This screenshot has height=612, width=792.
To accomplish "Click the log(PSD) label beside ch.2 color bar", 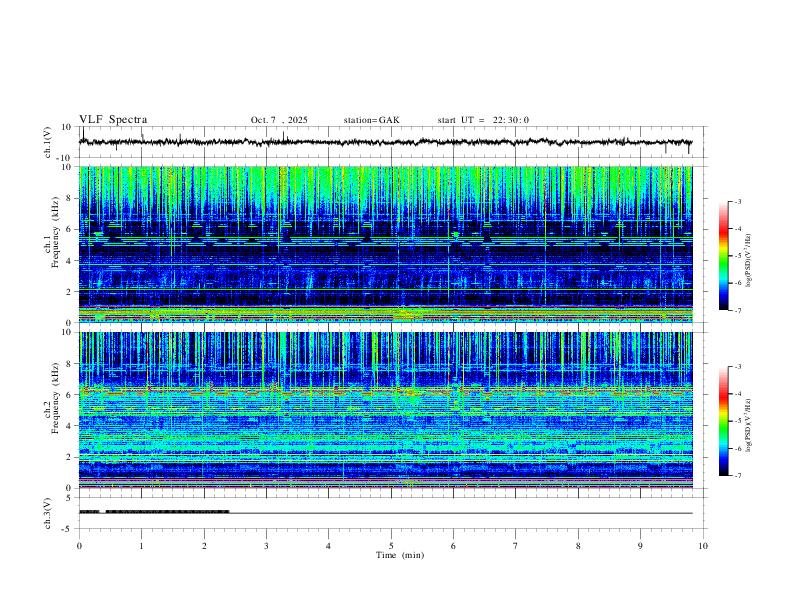I will click(749, 425).
